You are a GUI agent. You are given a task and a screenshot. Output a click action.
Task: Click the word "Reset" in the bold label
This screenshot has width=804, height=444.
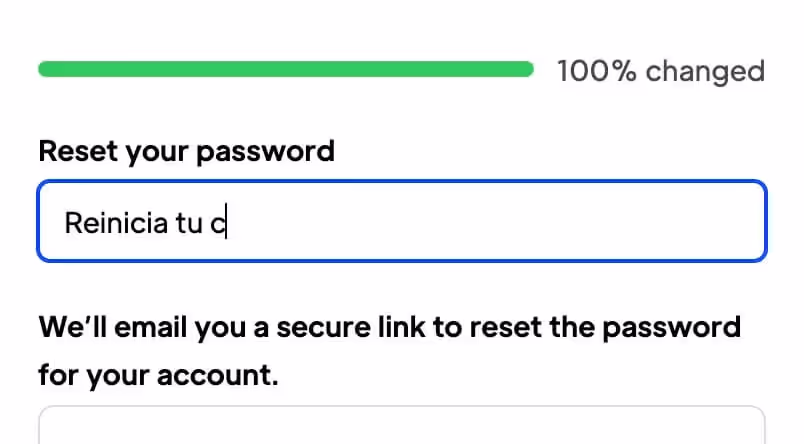click(x=78, y=151)
